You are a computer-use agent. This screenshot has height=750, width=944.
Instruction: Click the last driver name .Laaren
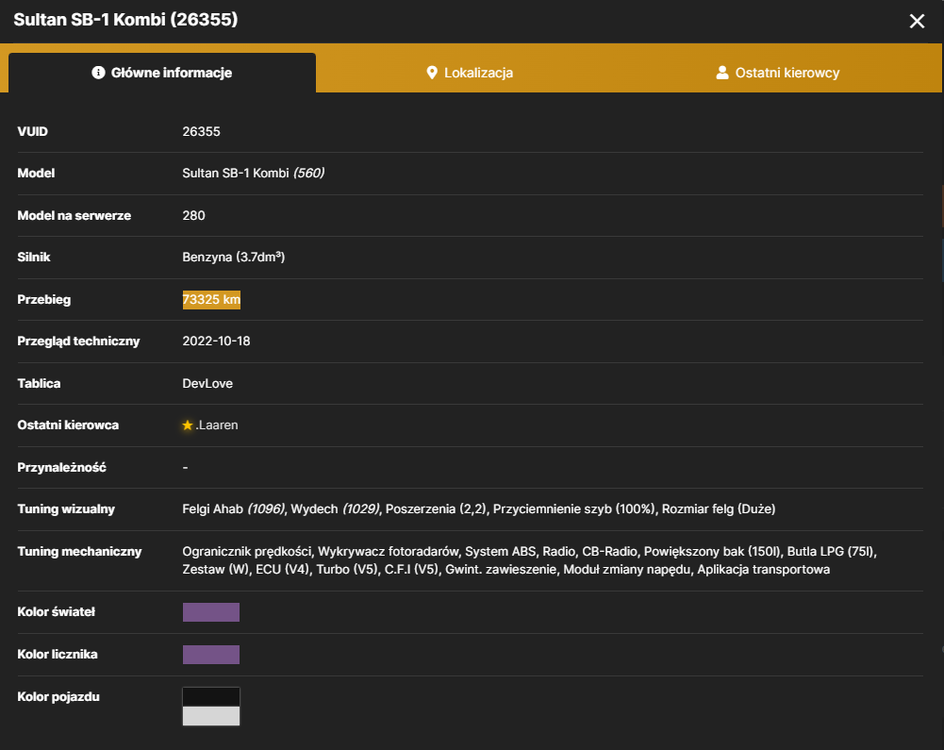pyautogui.click(x=217, y=426)
